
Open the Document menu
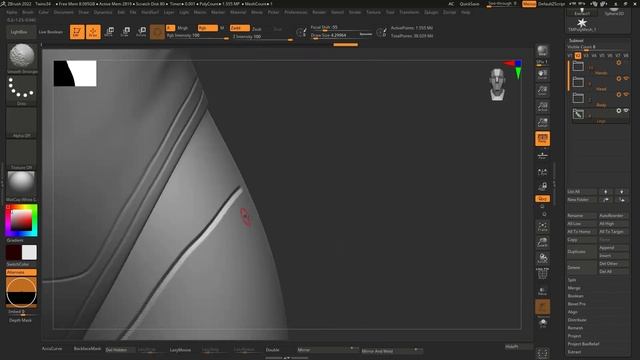point(64,12)
